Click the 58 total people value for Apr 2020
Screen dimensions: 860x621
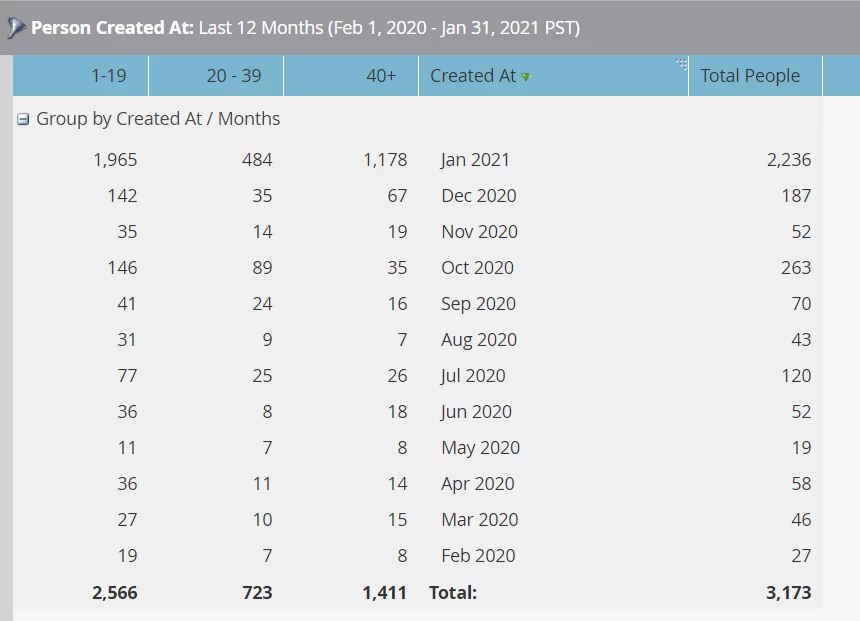(801, 484)
